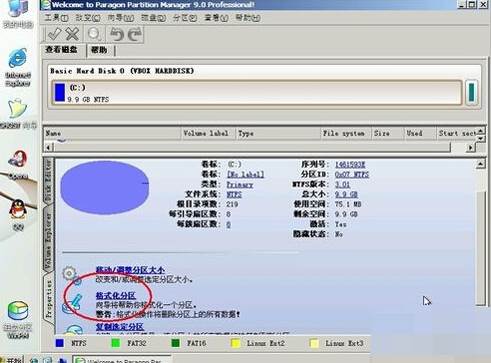Switch to the Disk Editor vertical tab
The height and width of the screenshot is (363, 491).
(49, 180)
